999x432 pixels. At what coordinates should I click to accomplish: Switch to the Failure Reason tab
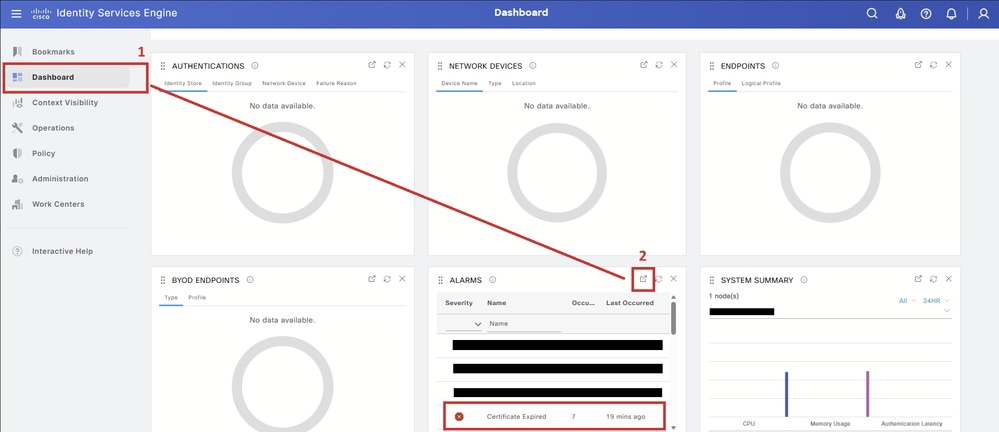336,83
